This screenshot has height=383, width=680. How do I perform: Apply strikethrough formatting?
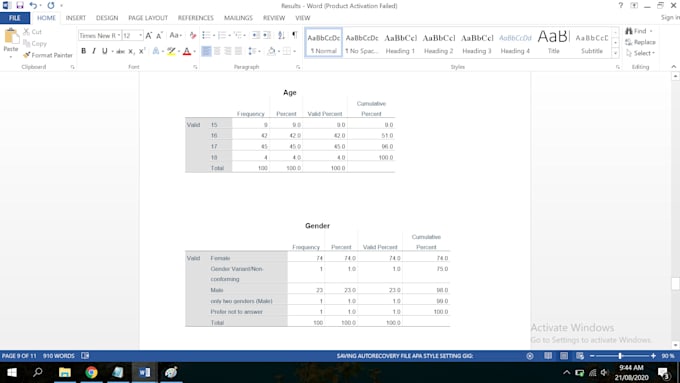coord(121,51)
